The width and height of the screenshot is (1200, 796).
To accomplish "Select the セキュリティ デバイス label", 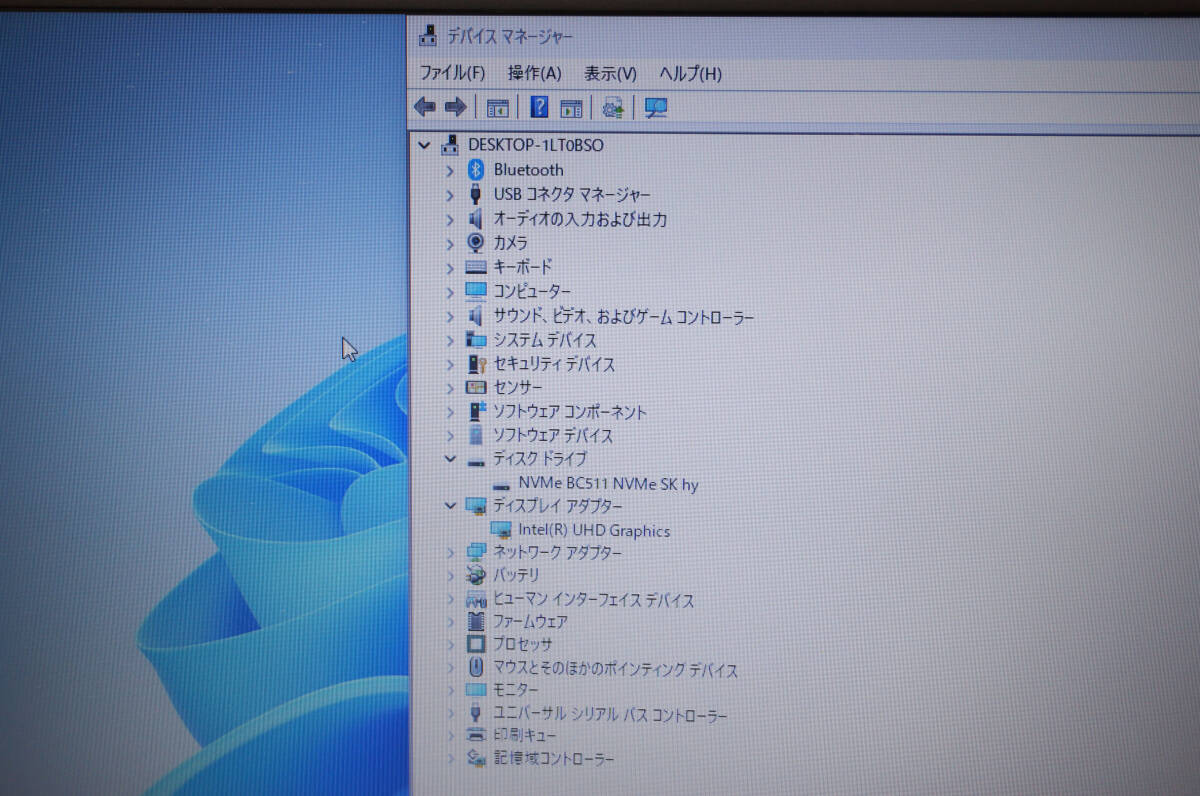I will (554, 364).
